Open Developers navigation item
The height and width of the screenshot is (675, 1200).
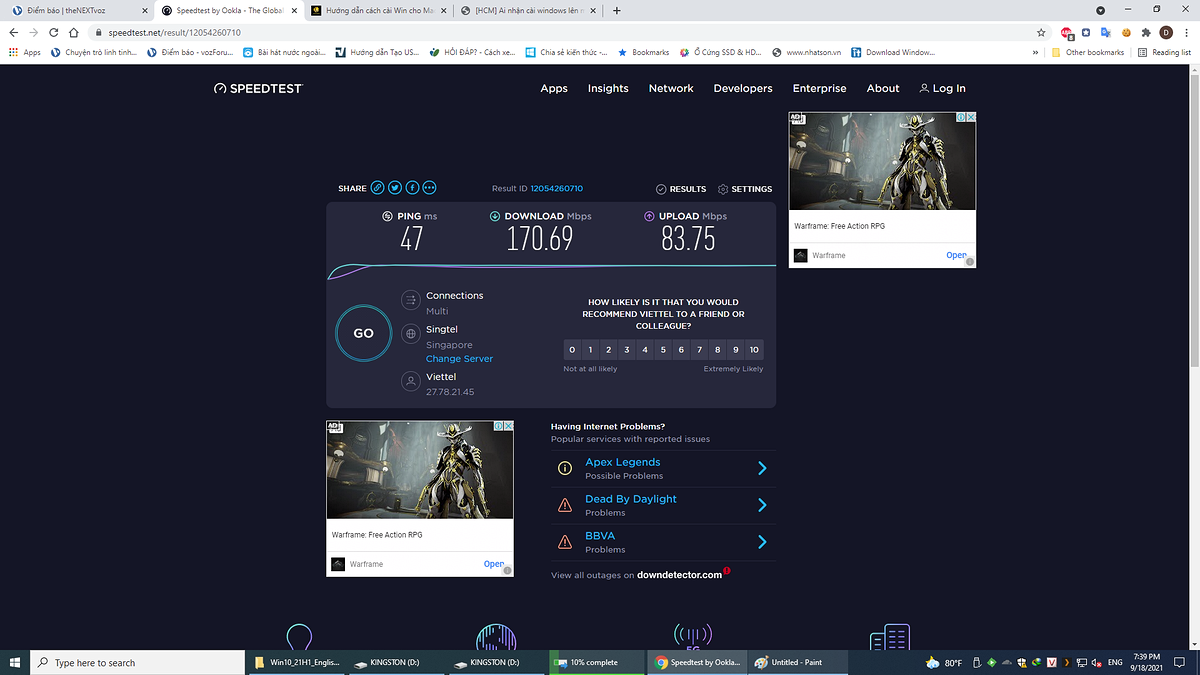pos(743,88)
